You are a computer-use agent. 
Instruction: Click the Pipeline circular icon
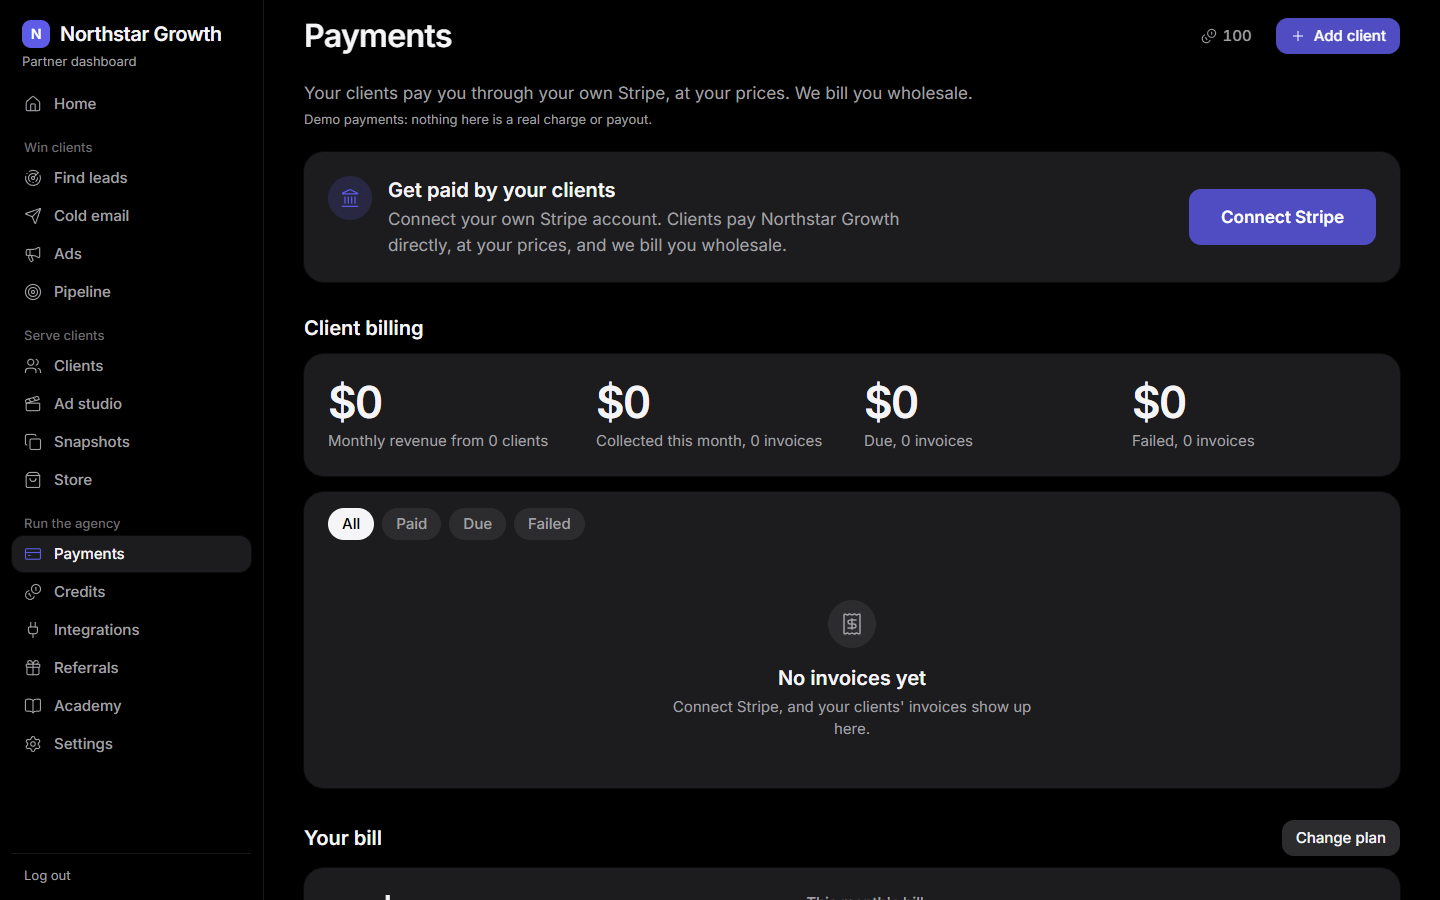33,292
